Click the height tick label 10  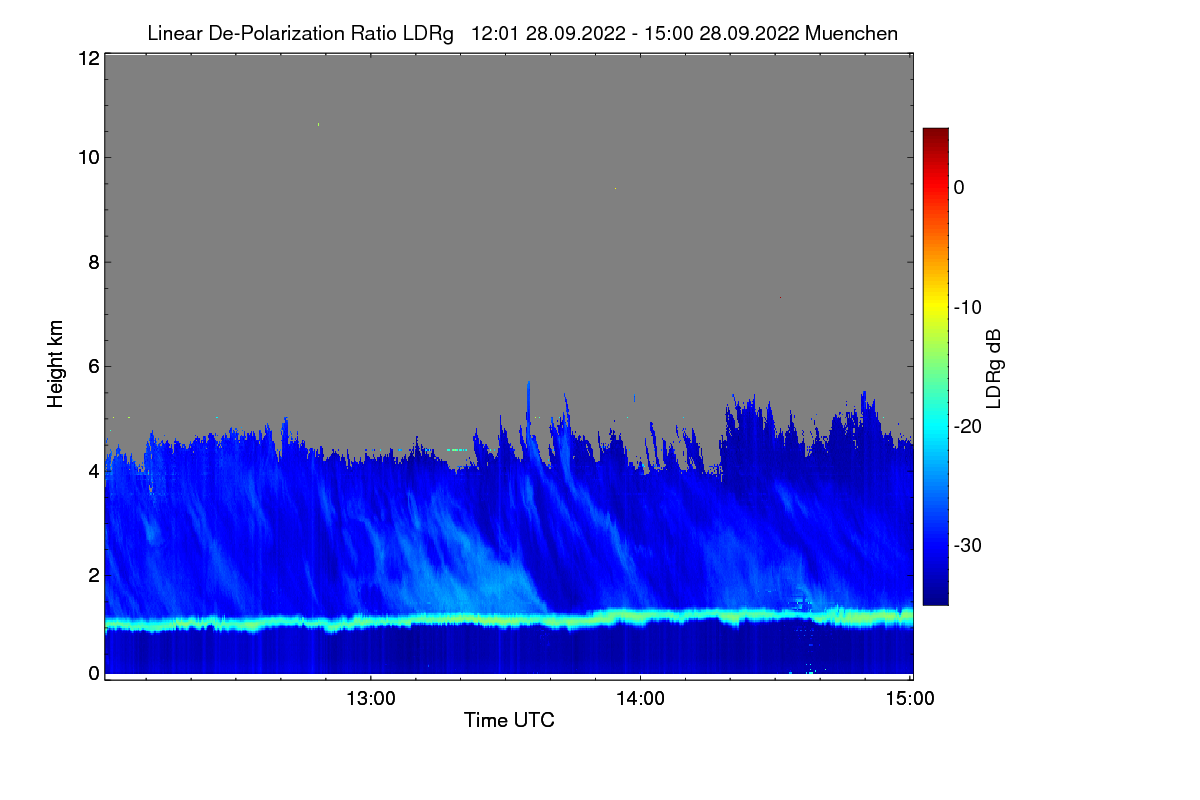tap(87, 157)
